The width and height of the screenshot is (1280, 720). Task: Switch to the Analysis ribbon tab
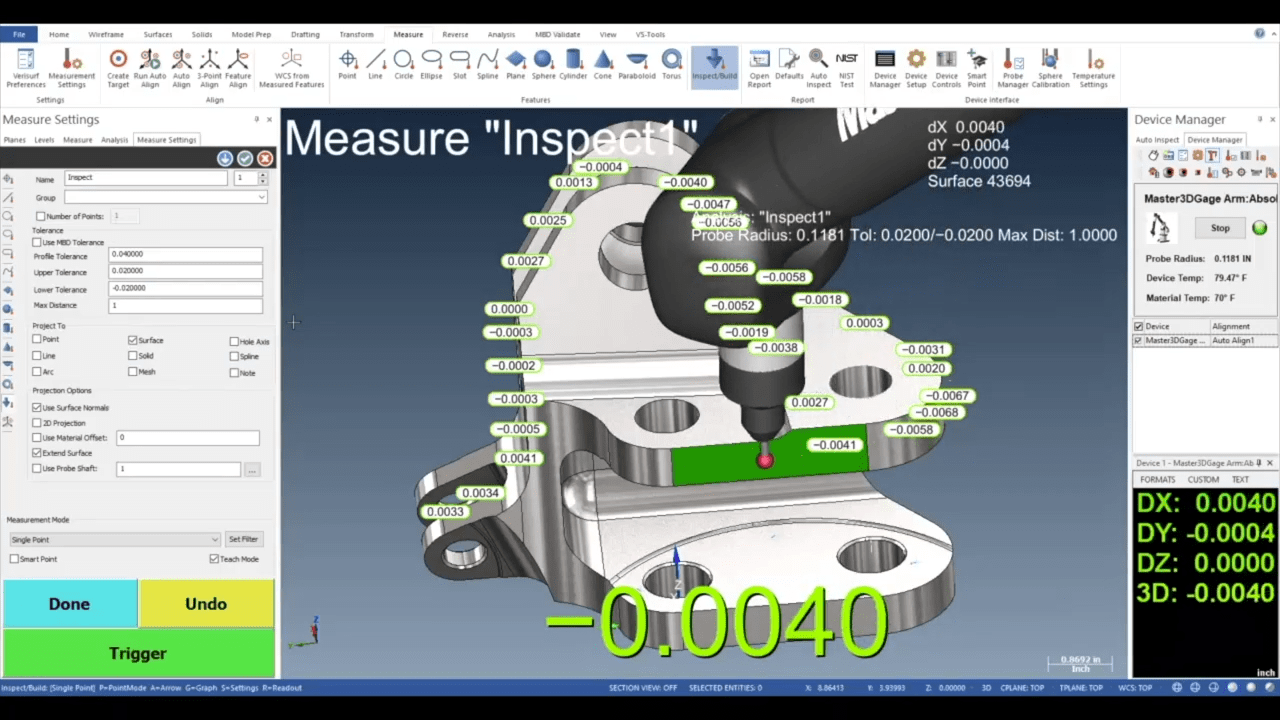tap(501, 34)
